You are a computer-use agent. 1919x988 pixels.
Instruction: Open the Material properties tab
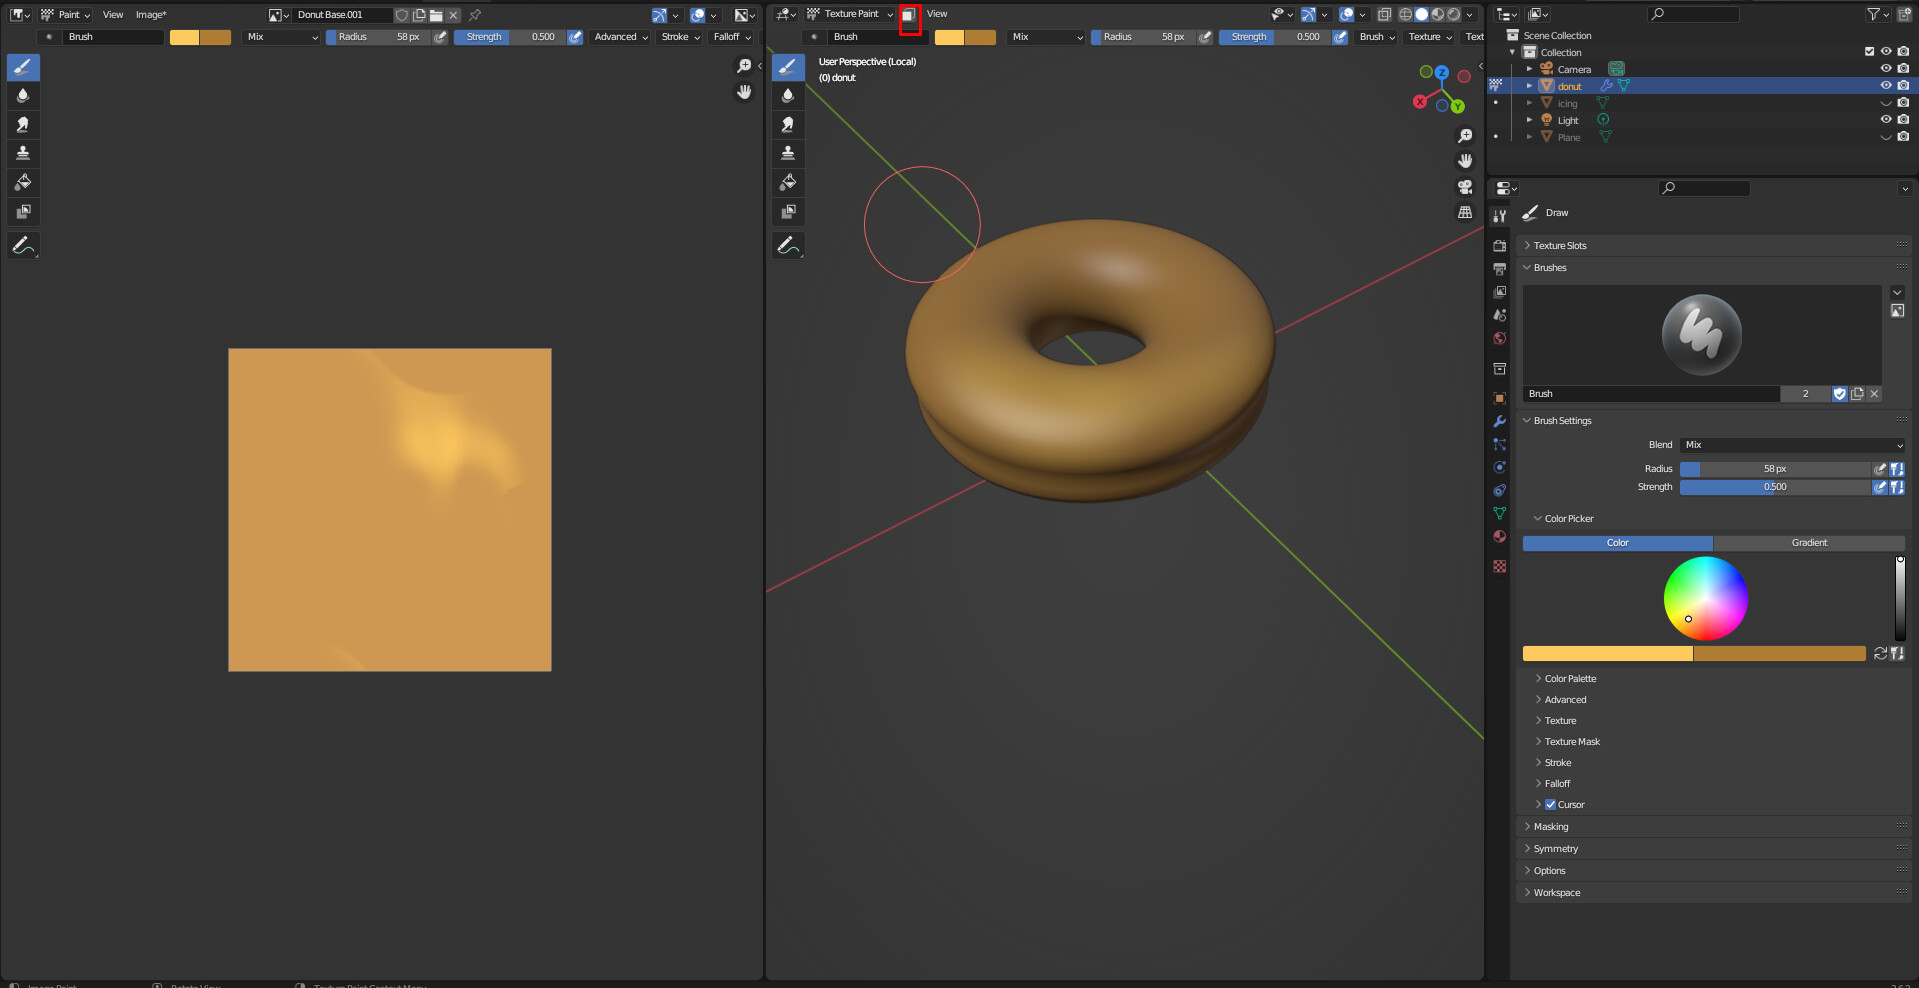(x=1500, y=537)
